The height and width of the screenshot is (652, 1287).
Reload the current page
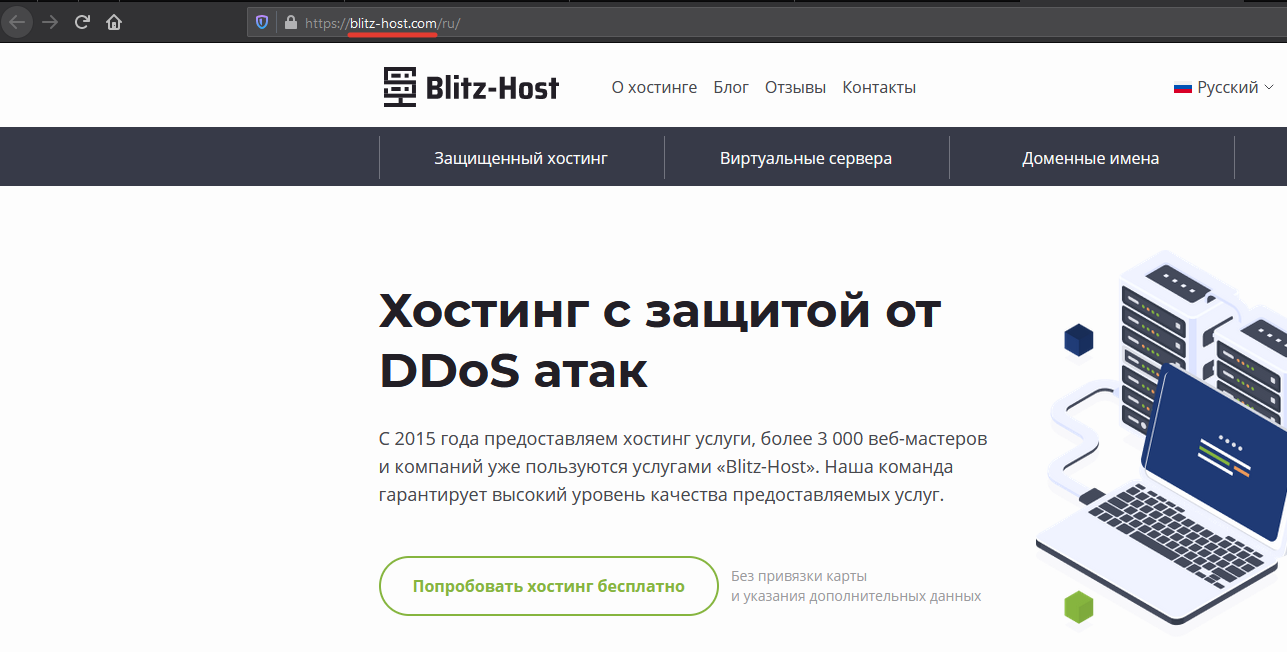(83, 22)
